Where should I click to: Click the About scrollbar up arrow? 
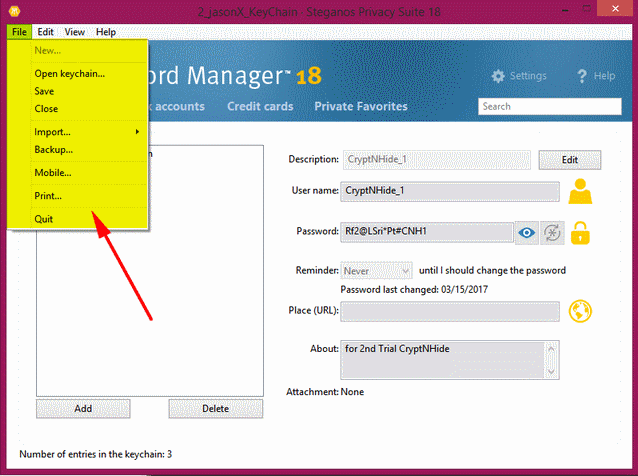click(x=551, y=349)
